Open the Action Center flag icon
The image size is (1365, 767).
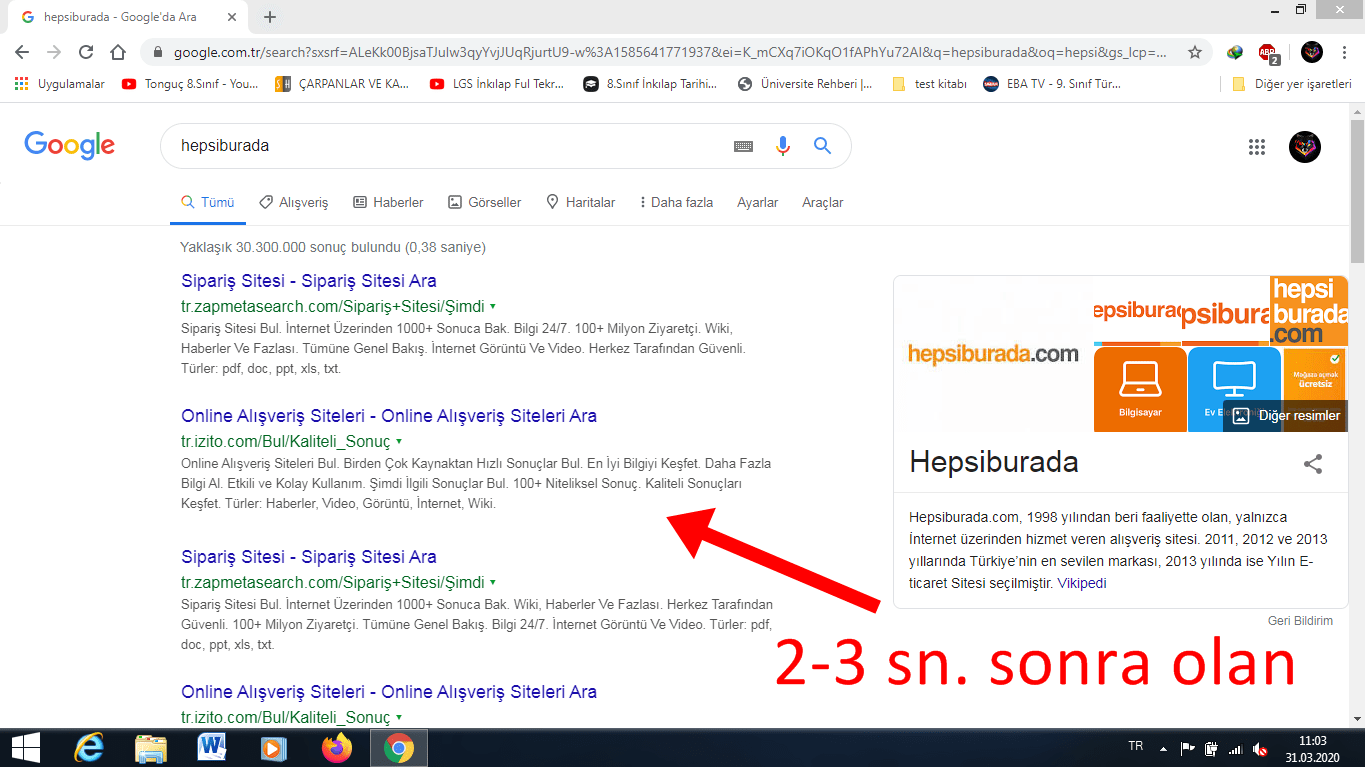1187,749
